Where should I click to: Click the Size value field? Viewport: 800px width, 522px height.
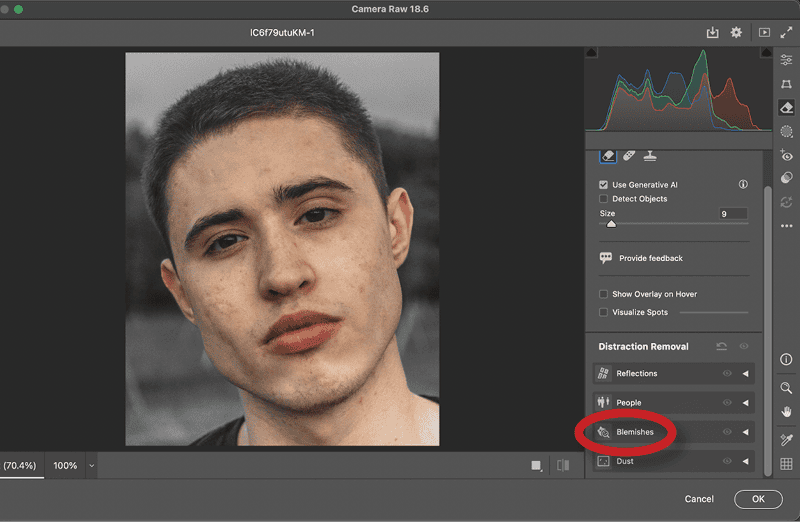[x=734, y=213]
